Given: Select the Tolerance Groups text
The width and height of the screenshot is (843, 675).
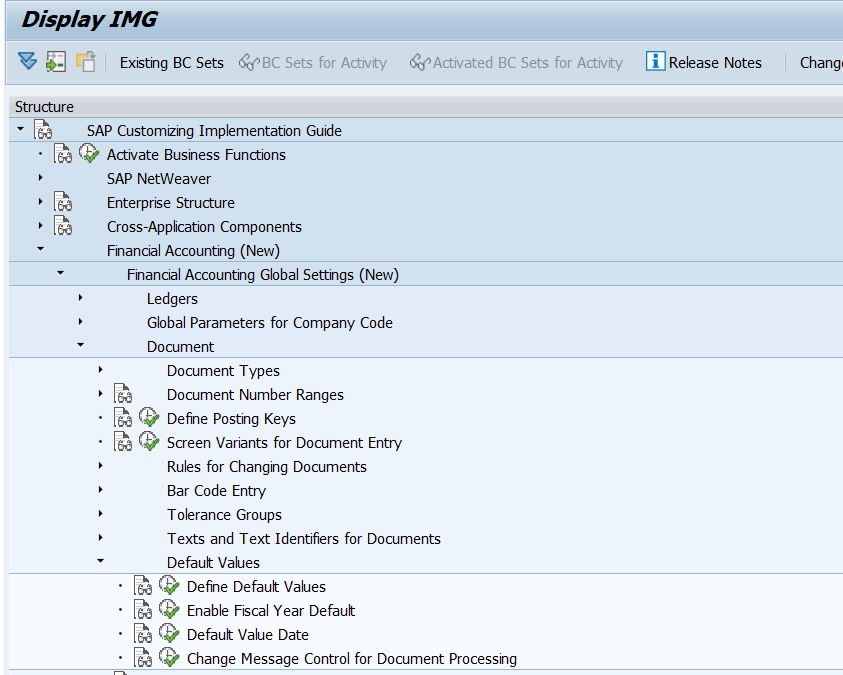Looking at the screenshot, I should (224, 515).
